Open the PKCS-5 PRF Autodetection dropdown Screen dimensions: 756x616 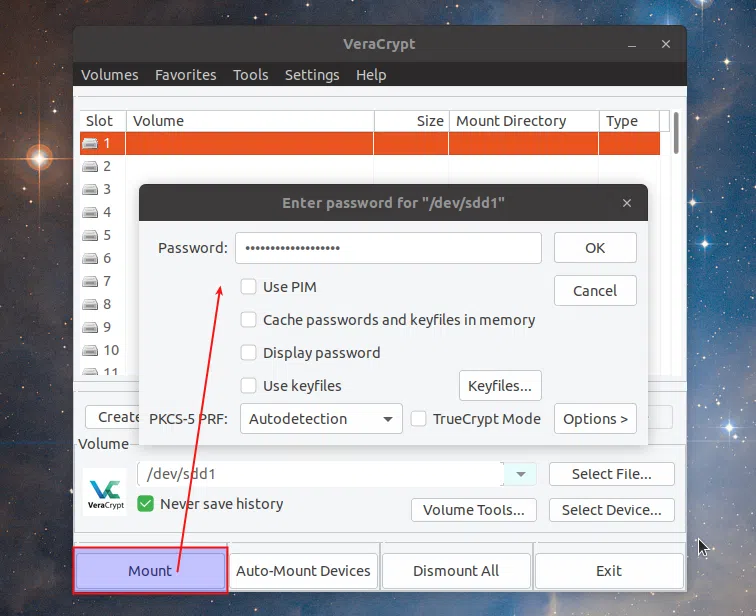pos(321,418)
